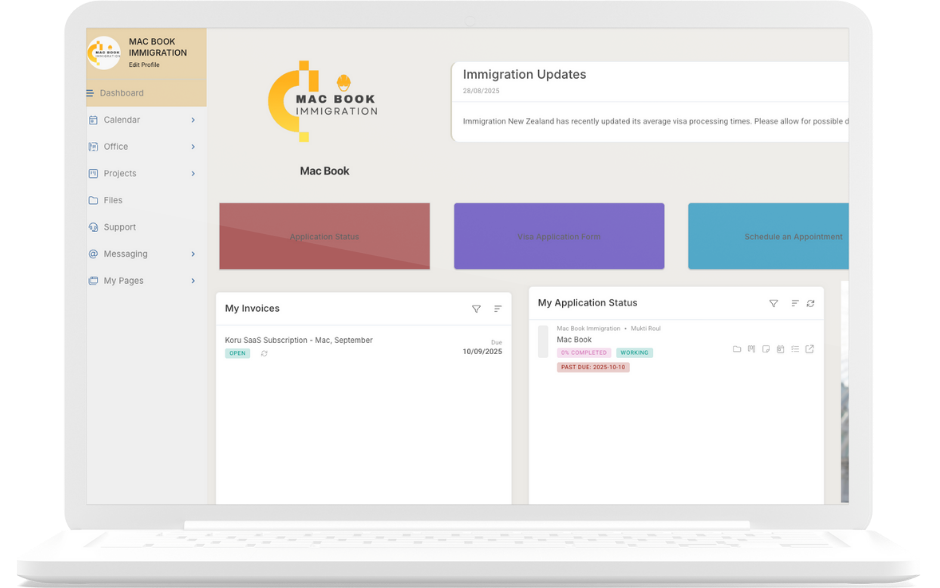The width and height of the screenshot is (940, 588).
Task: Open the Immigration Updates panel header
Action: (524, 74)
